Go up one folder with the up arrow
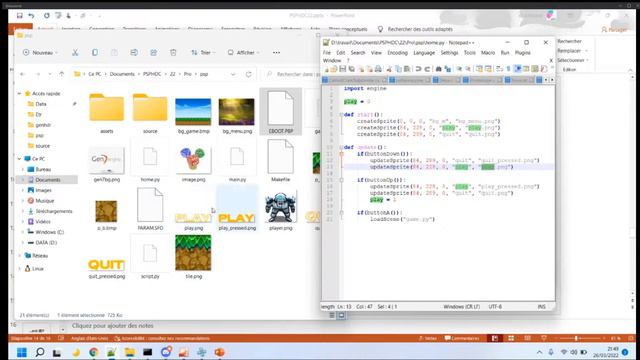Screen dimensions: 640x360 click(x=62, y=74)
